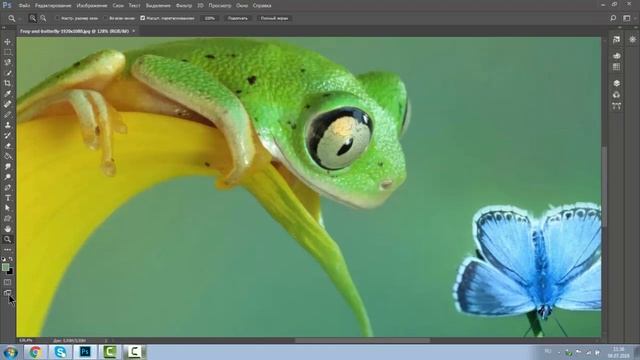Select the Crop tool
Screen dimensions: 640x360
pos(7,83)
